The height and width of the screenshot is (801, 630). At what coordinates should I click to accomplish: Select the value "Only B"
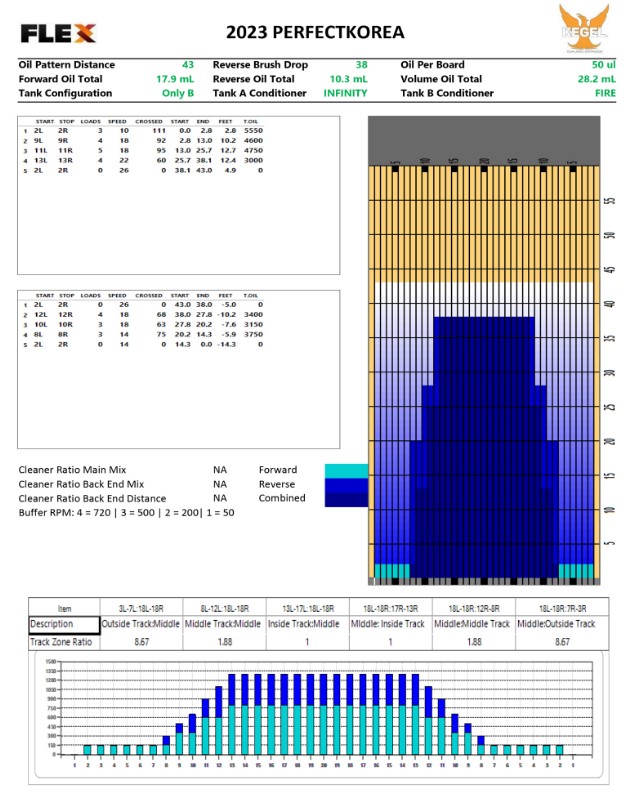point(178,93)
